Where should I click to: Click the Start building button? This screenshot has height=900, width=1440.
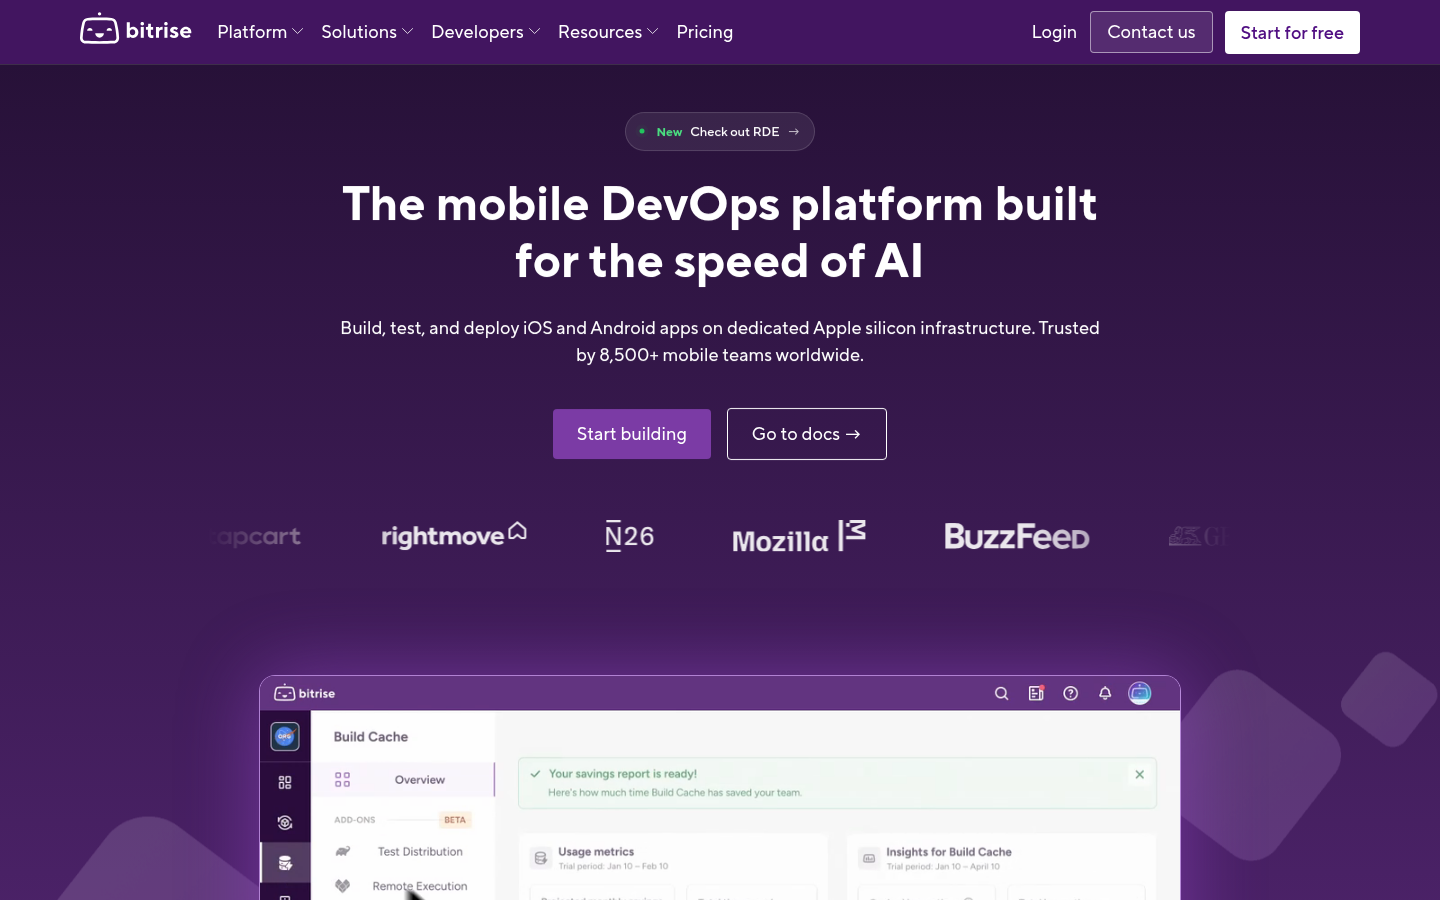tap(632, 434)
